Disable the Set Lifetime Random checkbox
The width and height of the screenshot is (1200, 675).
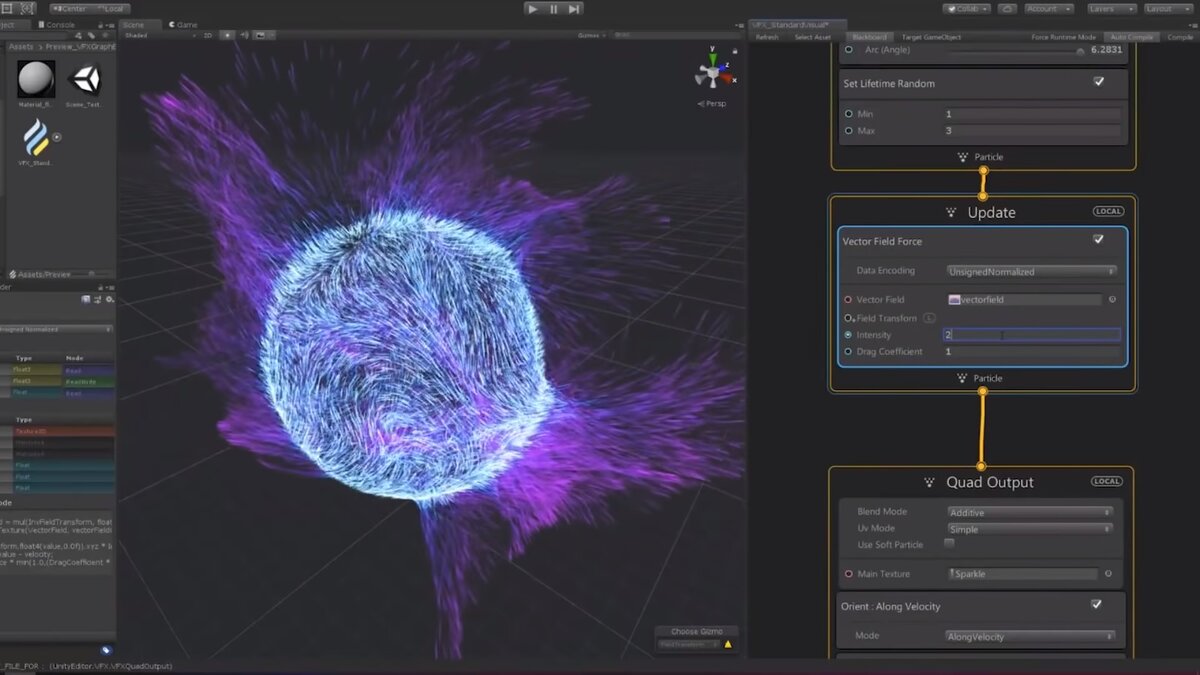tap(1099, 82)
